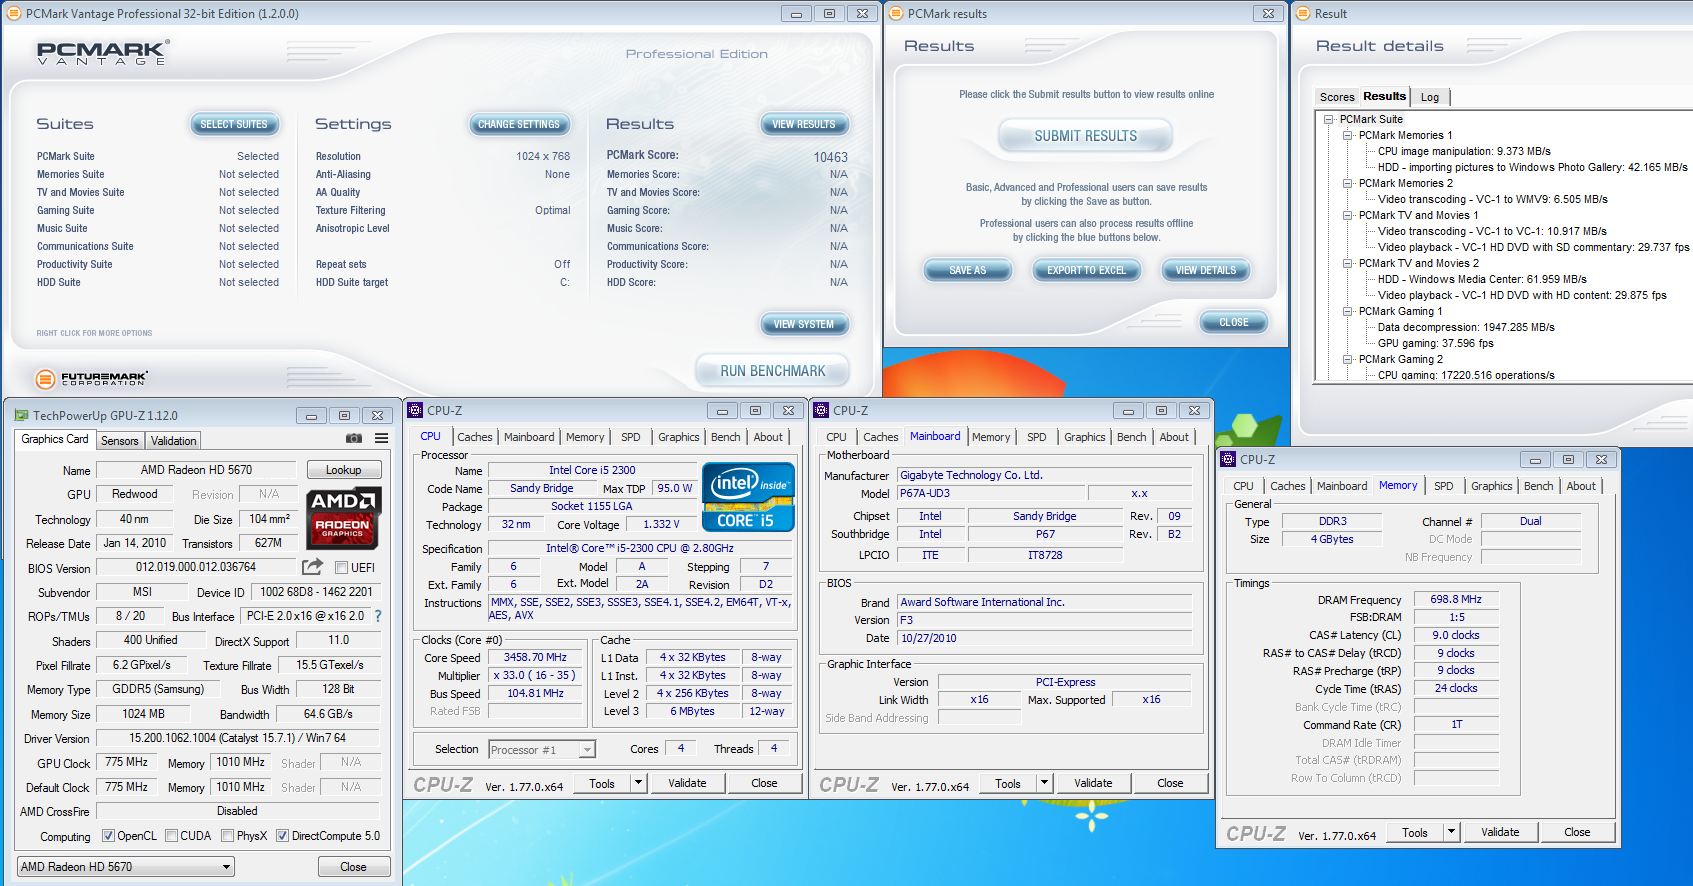Image resolution: width=1693 pixels, height=886 pixels.
Task: Click the Close button in PCMark results
Action: coord(1233,322)
